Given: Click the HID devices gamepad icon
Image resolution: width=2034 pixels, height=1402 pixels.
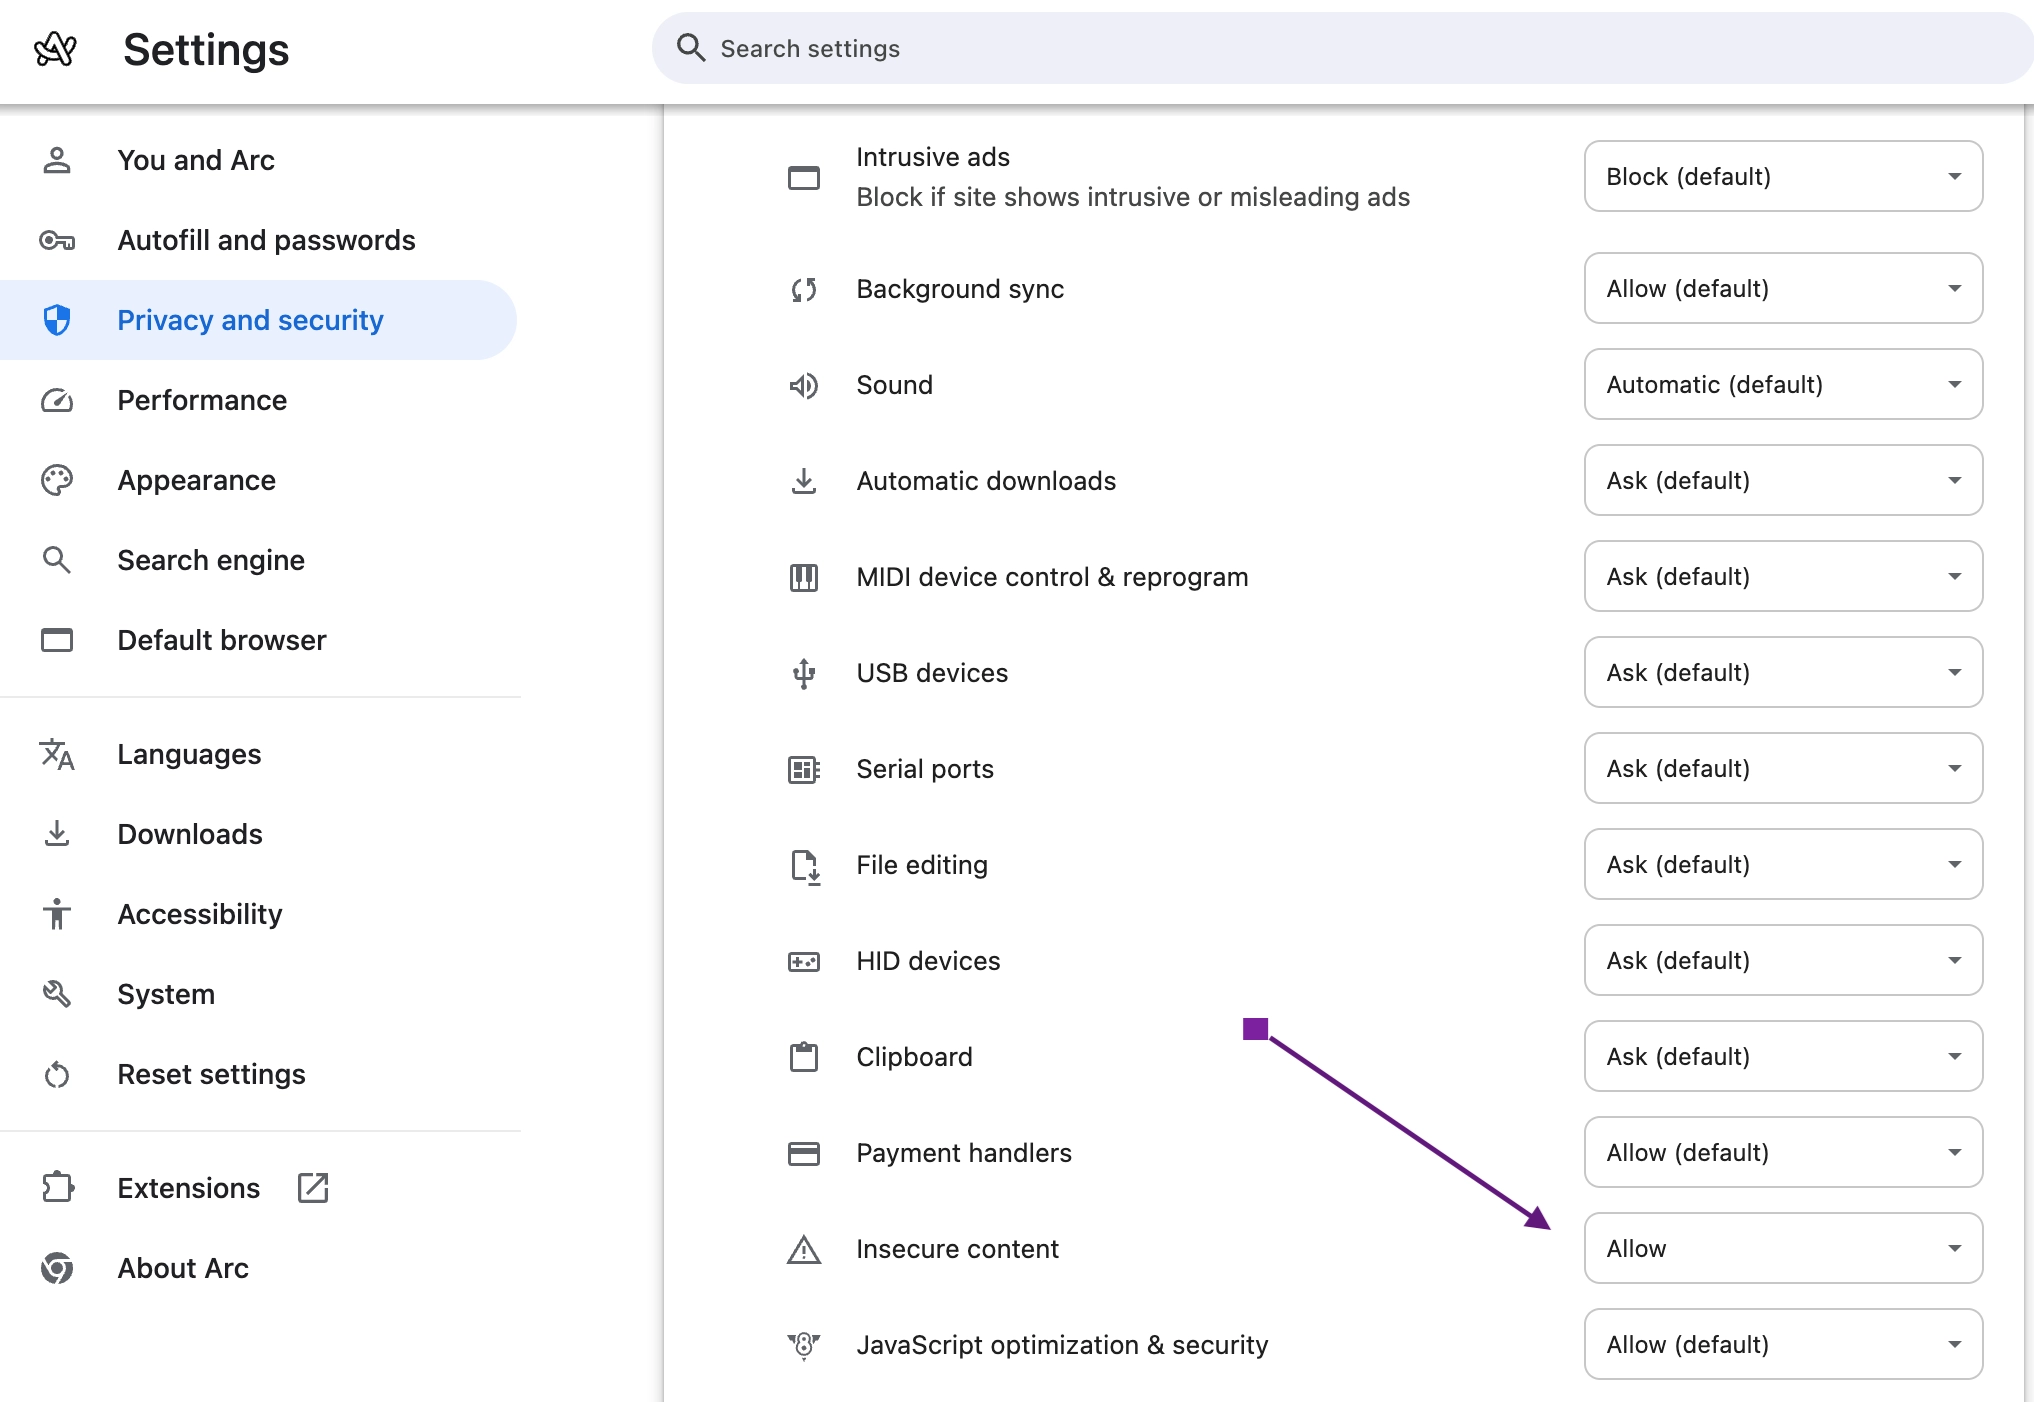Looking at the screenshot, I should [x=803, y=961].
